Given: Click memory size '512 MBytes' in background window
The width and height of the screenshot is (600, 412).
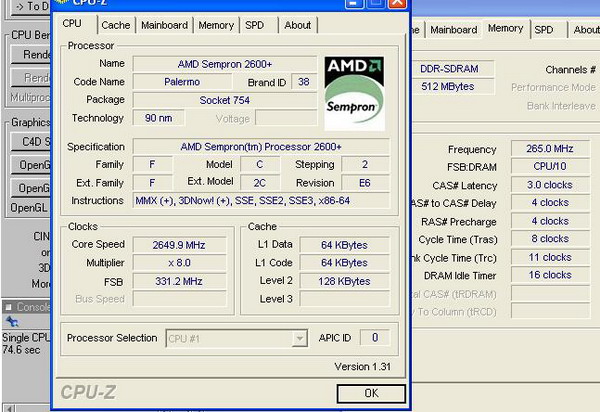Looking at the screenshot, I should tap(453, 86).
